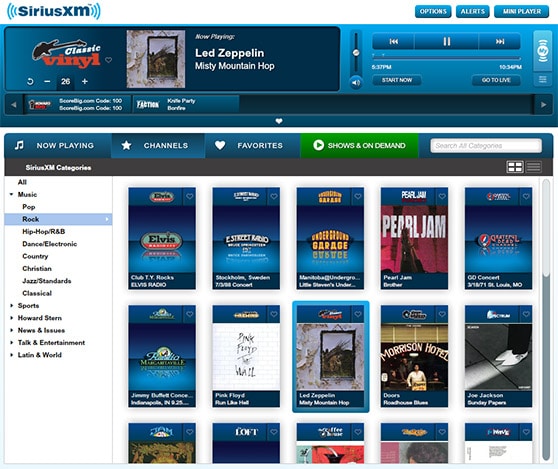
Task: Toggle favorite heart on Pearl Jam card
Action: click(442, 196)
